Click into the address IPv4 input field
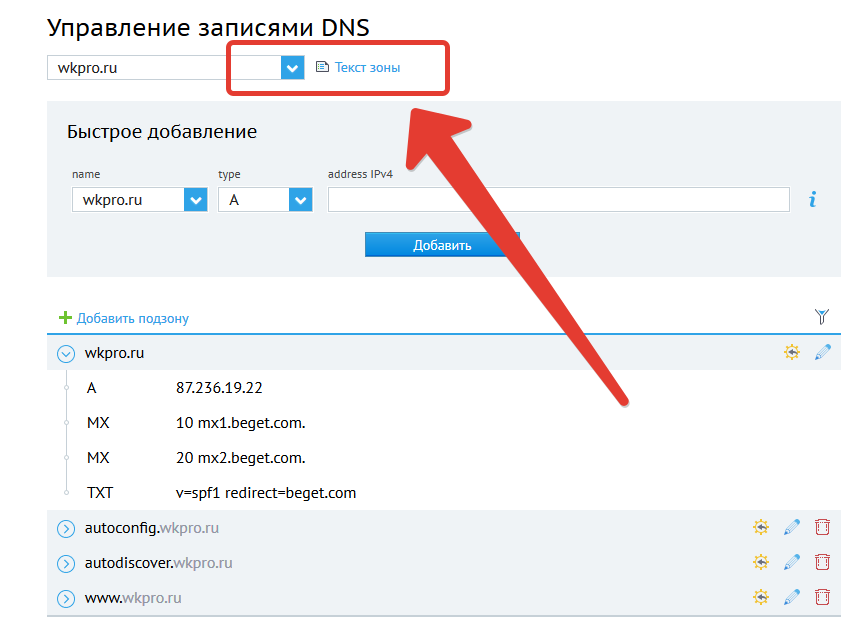Screen dimensions: 860x638 [559, 200]
